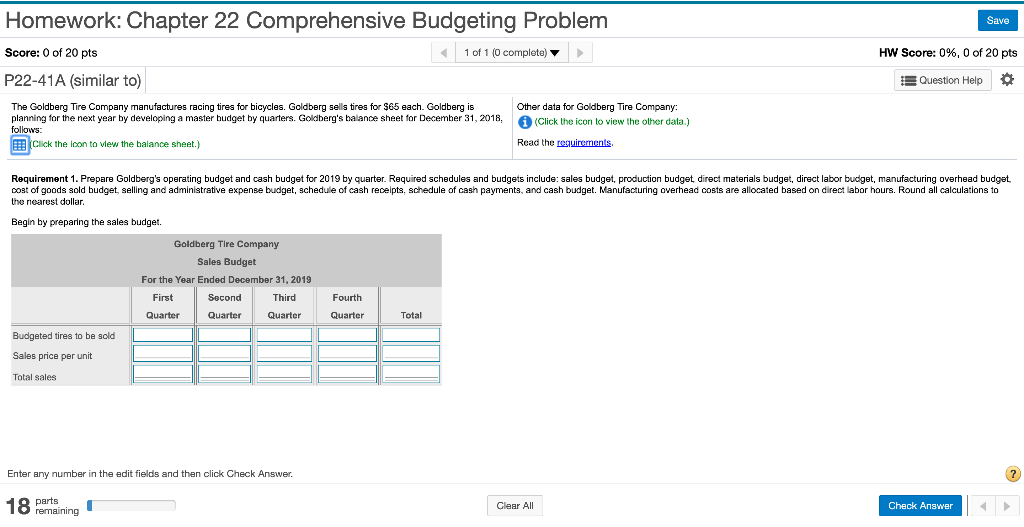This screenshot has height=527, width=1024.
Task: Open the '1 of 1 (0 complete)' dropdown
Action: (x=512, y=52)
